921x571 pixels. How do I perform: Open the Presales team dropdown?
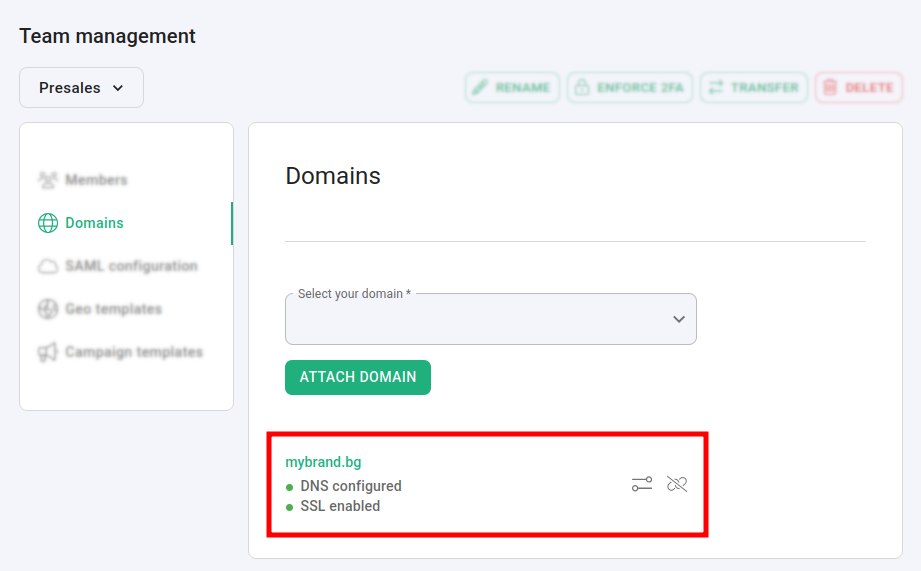(x=81, y=88)
